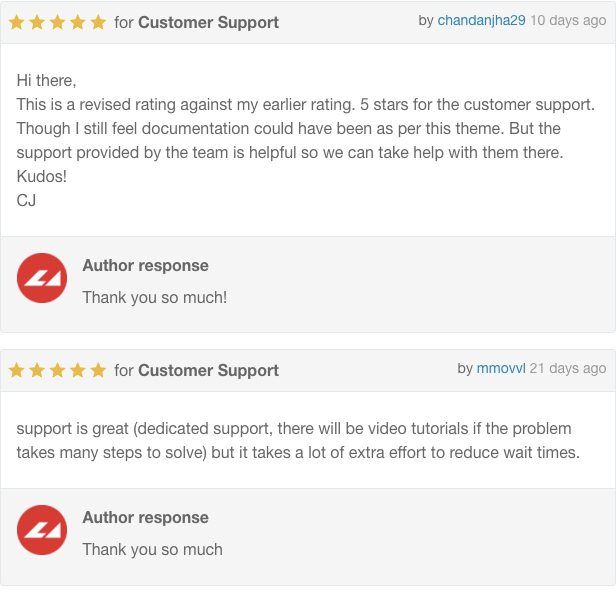Click the "Kudos!" line in the first review

(x=42, y=176)
